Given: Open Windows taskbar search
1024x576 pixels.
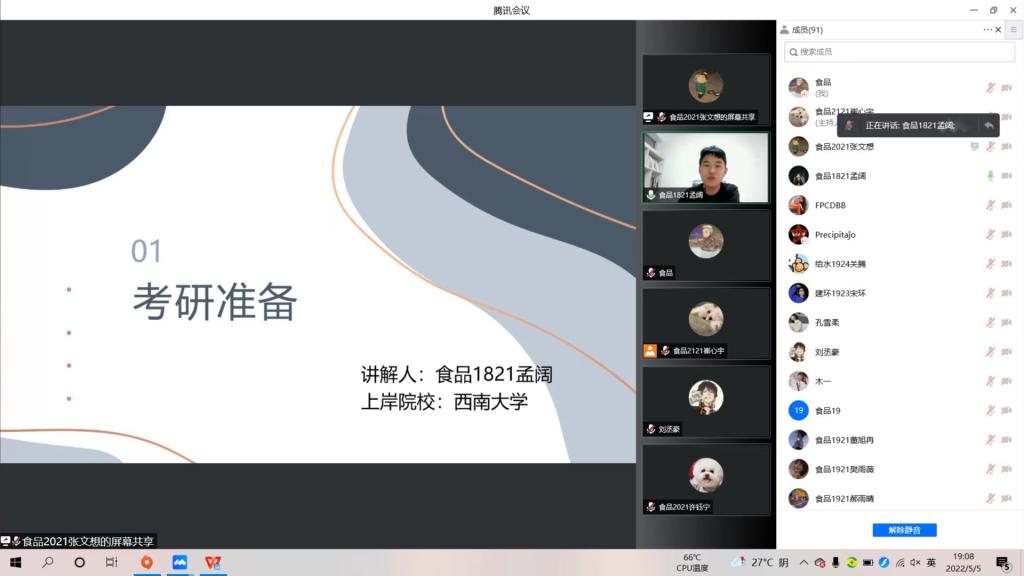Looking at the screenshot, I should (x=48, y=562).
